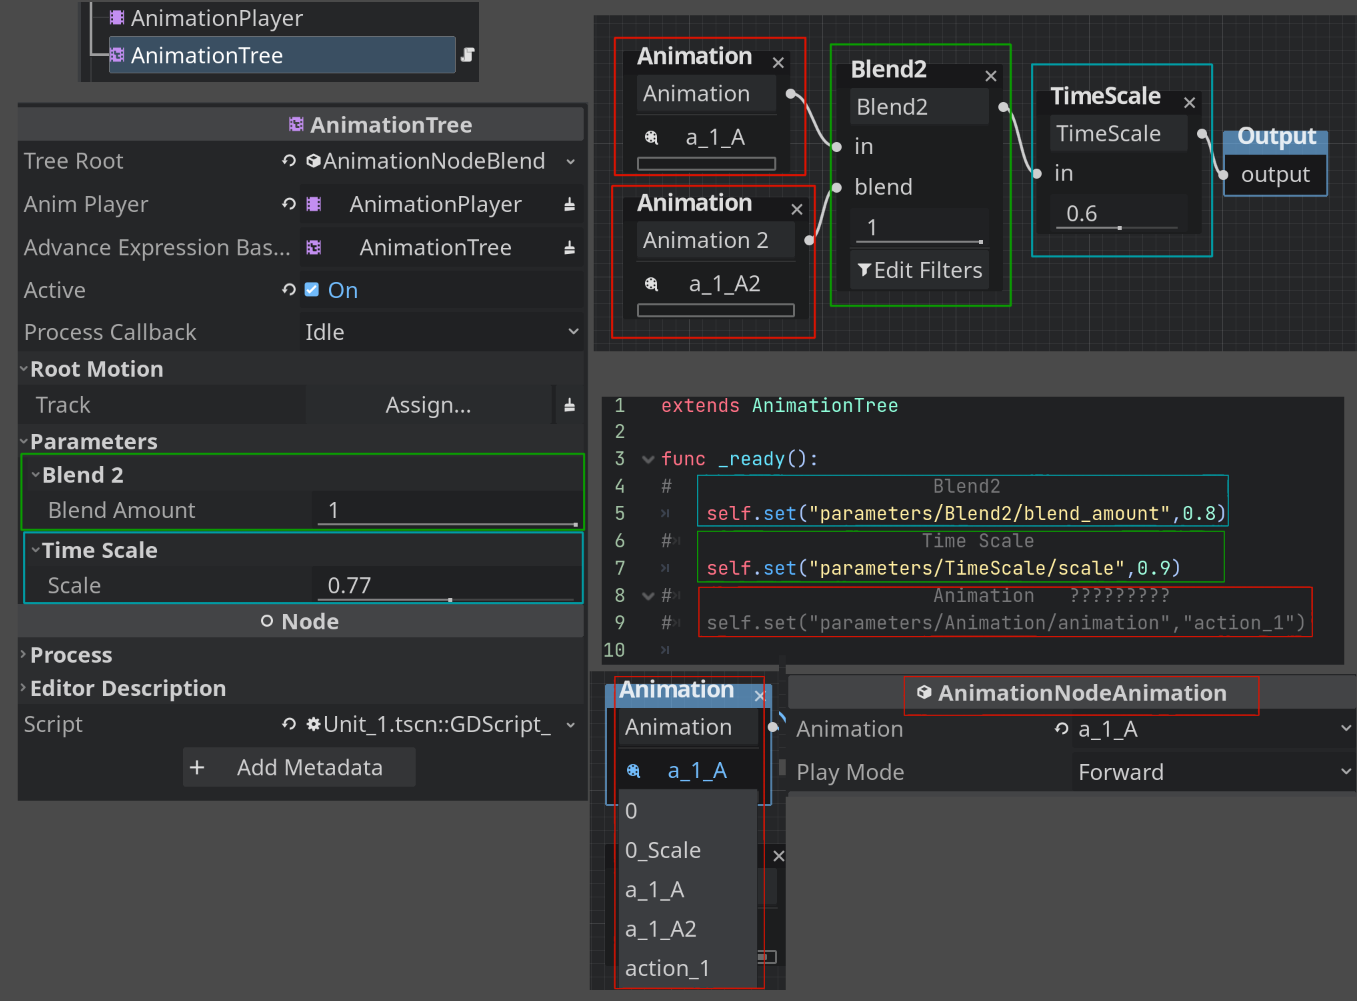Close the first Animation graph node

(x=778, y=63)
